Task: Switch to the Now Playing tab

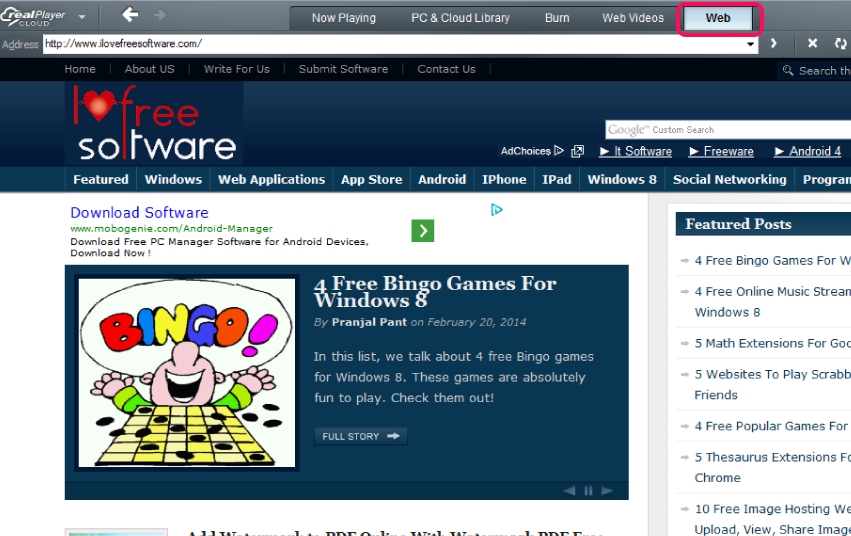Action: click(343, 18)
